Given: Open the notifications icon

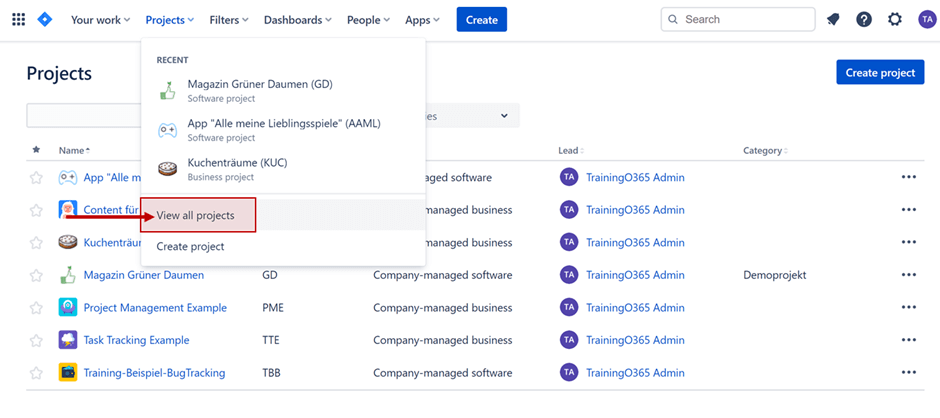Looking at the screenshot, I should tap(833, 20).
